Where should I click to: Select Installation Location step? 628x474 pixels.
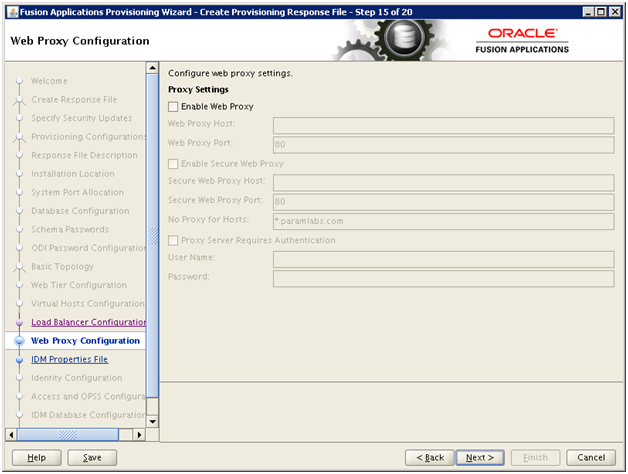73,174
